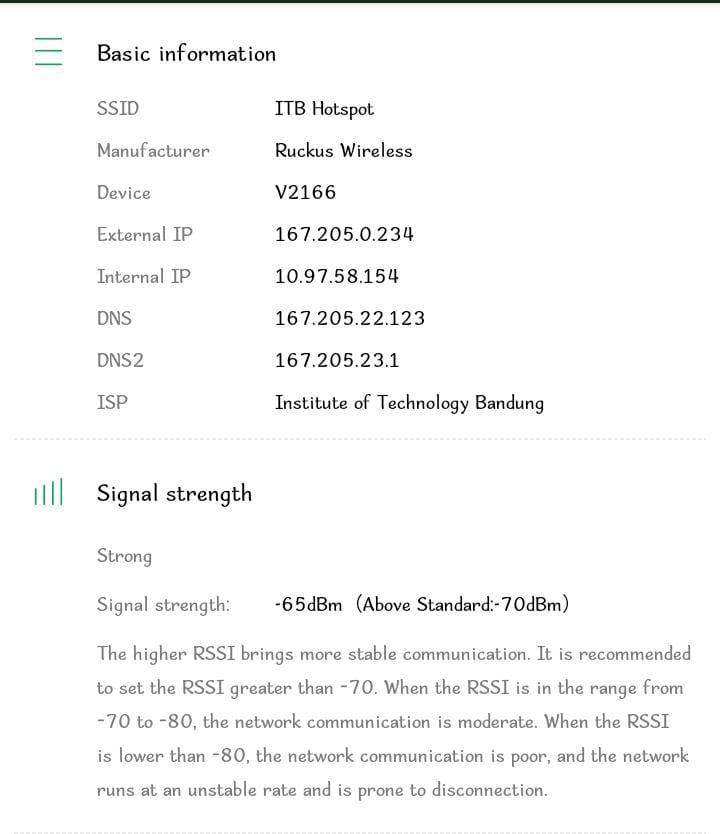Viewport: 720px width, 834px height.
Task: Click the Basic information list icon
Action: click(48, 52)
